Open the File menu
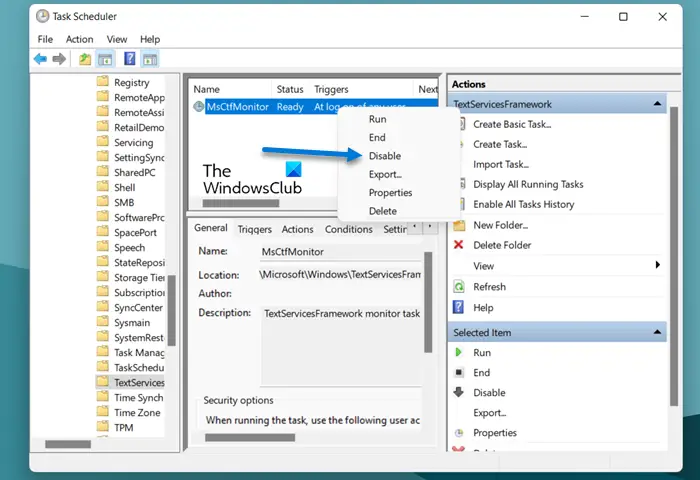 [x=45, y=39]
